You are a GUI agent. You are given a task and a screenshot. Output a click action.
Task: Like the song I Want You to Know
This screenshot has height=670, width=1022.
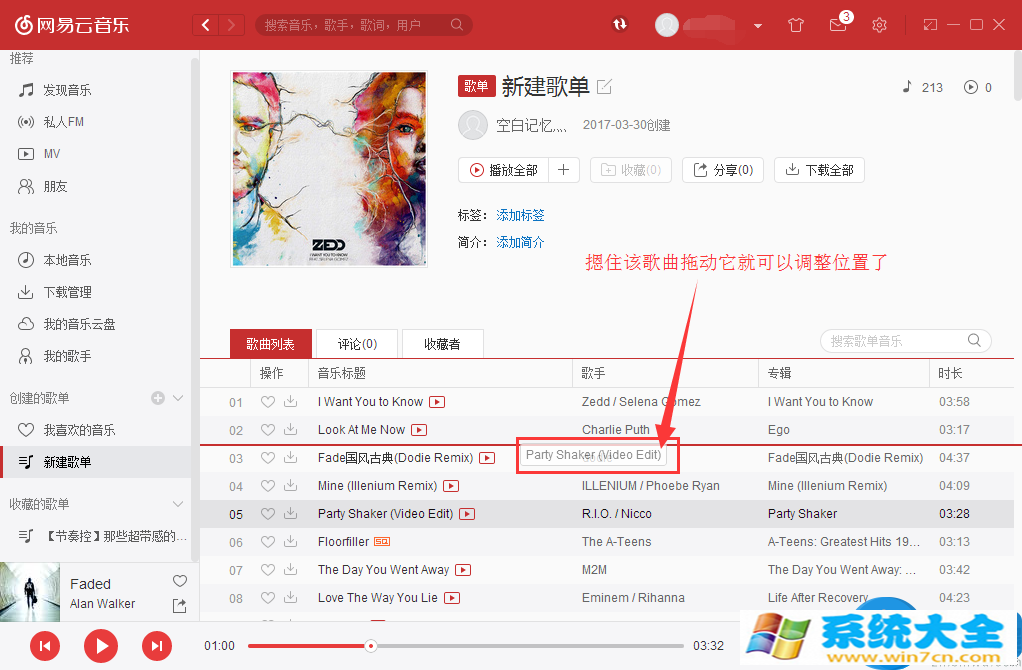click(x=268, y=402)
